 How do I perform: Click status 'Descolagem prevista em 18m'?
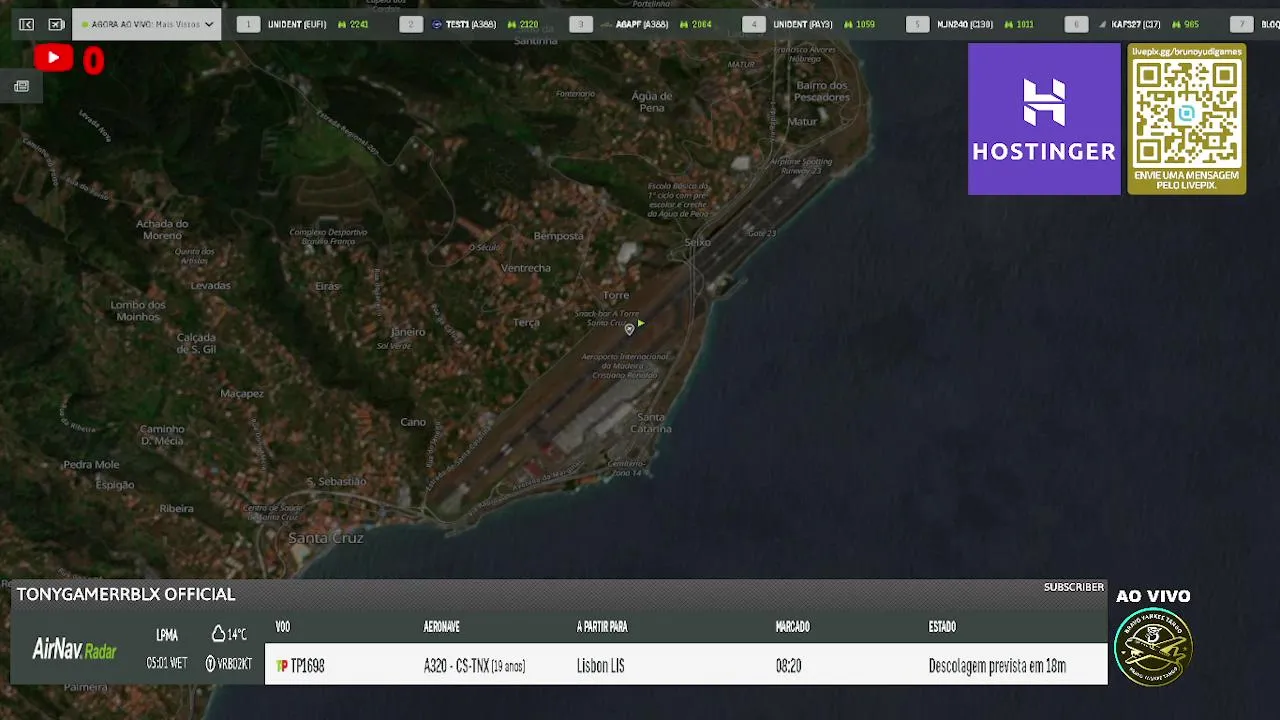coord(997,666)
